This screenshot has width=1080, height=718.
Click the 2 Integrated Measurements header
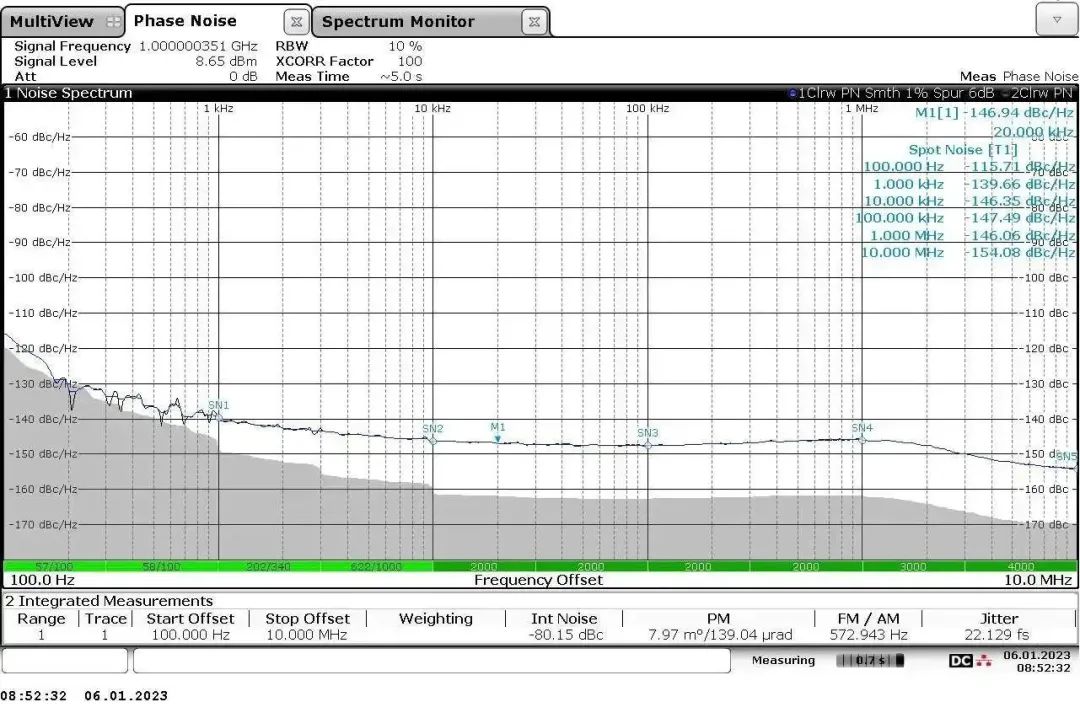pyautogui.click(x=110, y=601)
